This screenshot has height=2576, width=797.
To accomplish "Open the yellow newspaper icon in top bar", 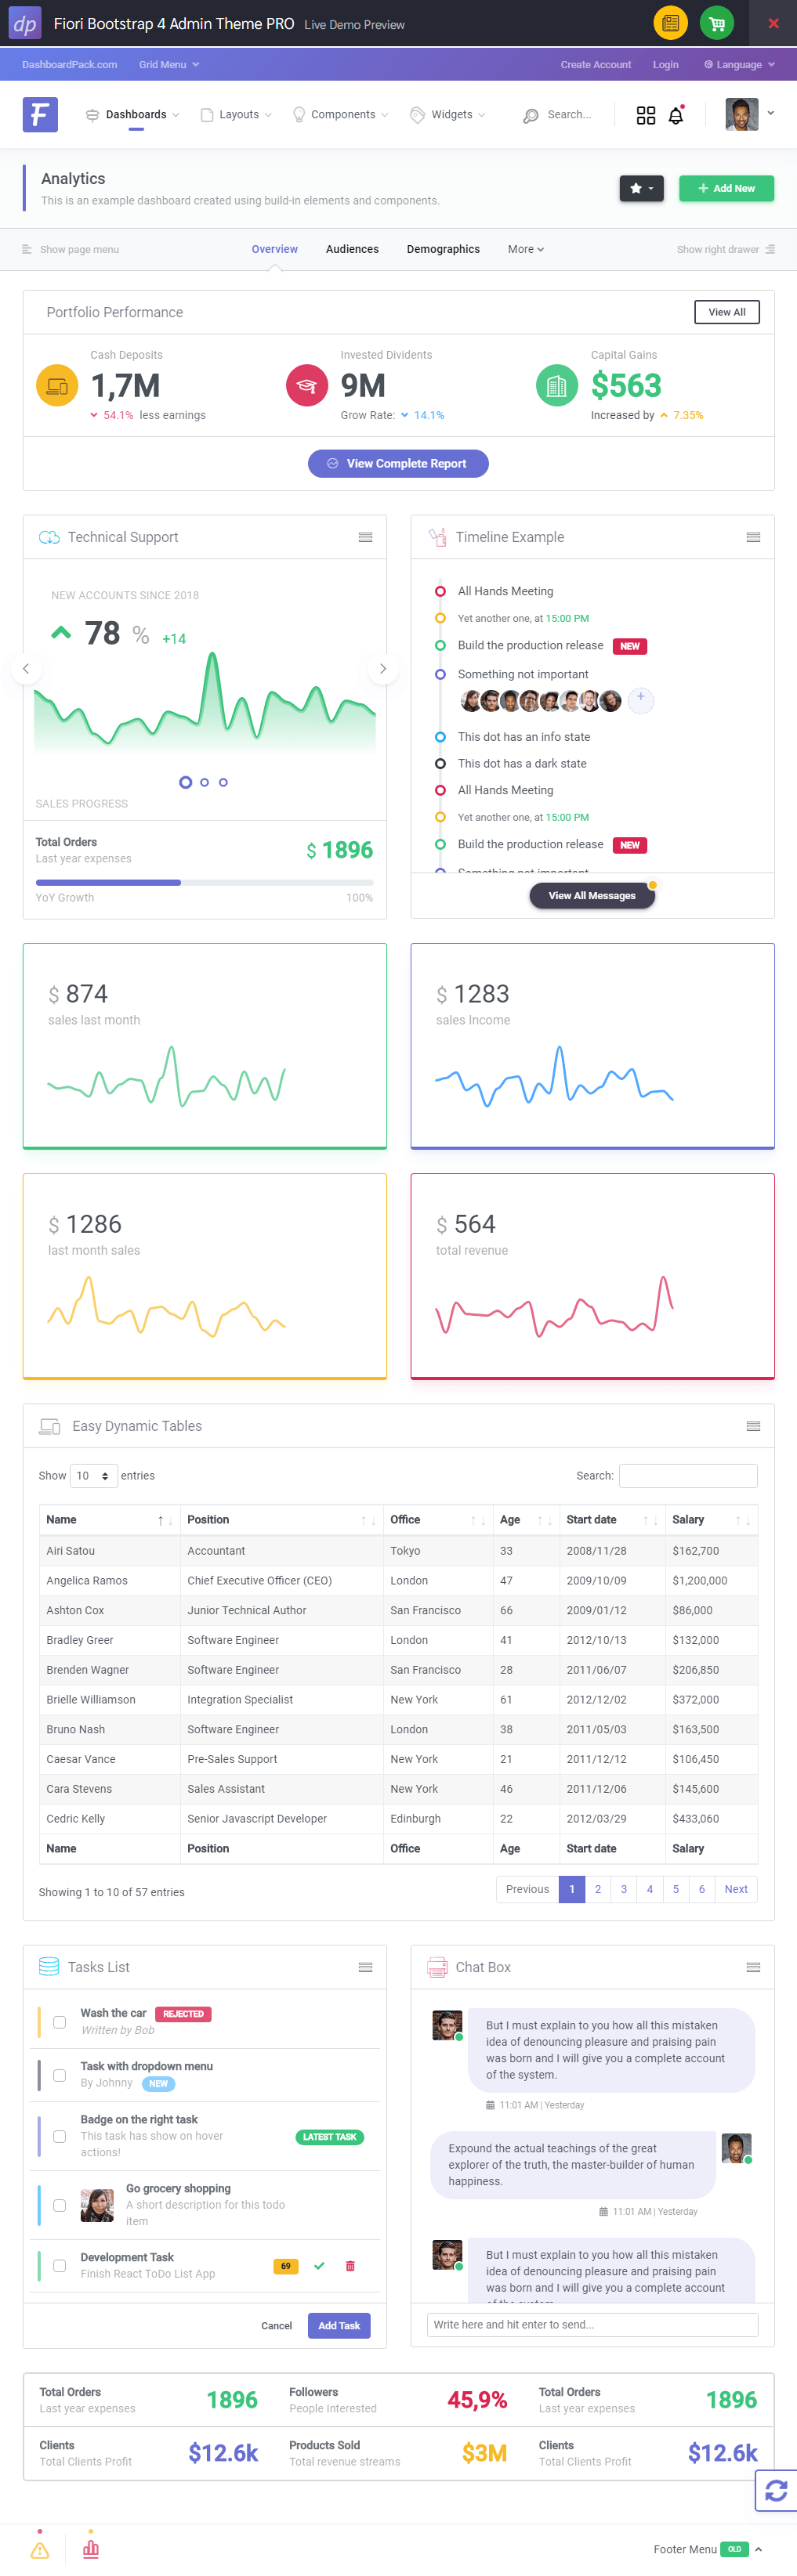I will 670,22.
